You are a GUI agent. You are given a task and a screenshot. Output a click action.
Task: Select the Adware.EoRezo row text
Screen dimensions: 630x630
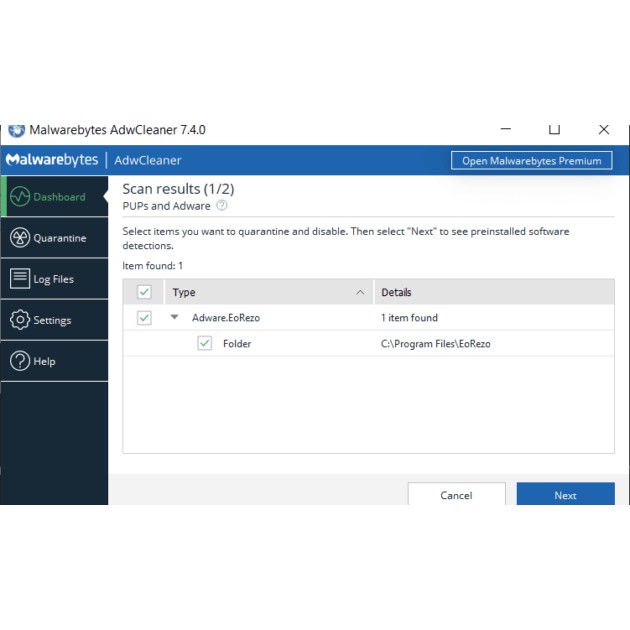click(226, 318)
